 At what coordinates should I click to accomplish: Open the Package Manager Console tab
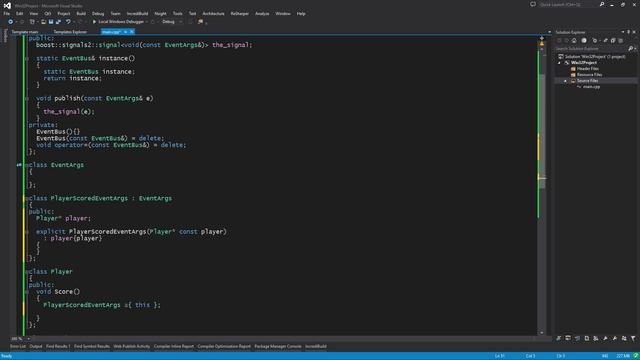278,347
